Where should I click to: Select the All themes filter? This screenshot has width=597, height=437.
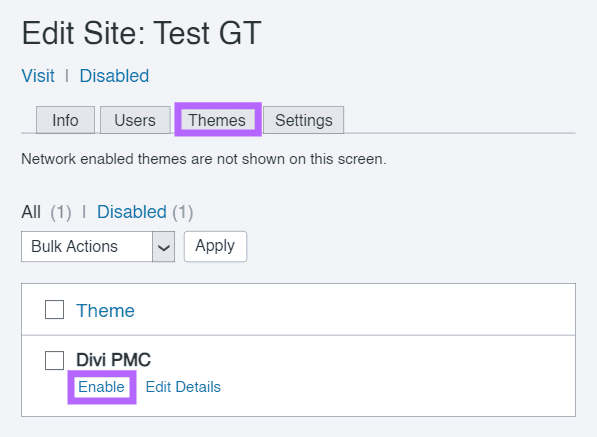(x=31, y=212)
